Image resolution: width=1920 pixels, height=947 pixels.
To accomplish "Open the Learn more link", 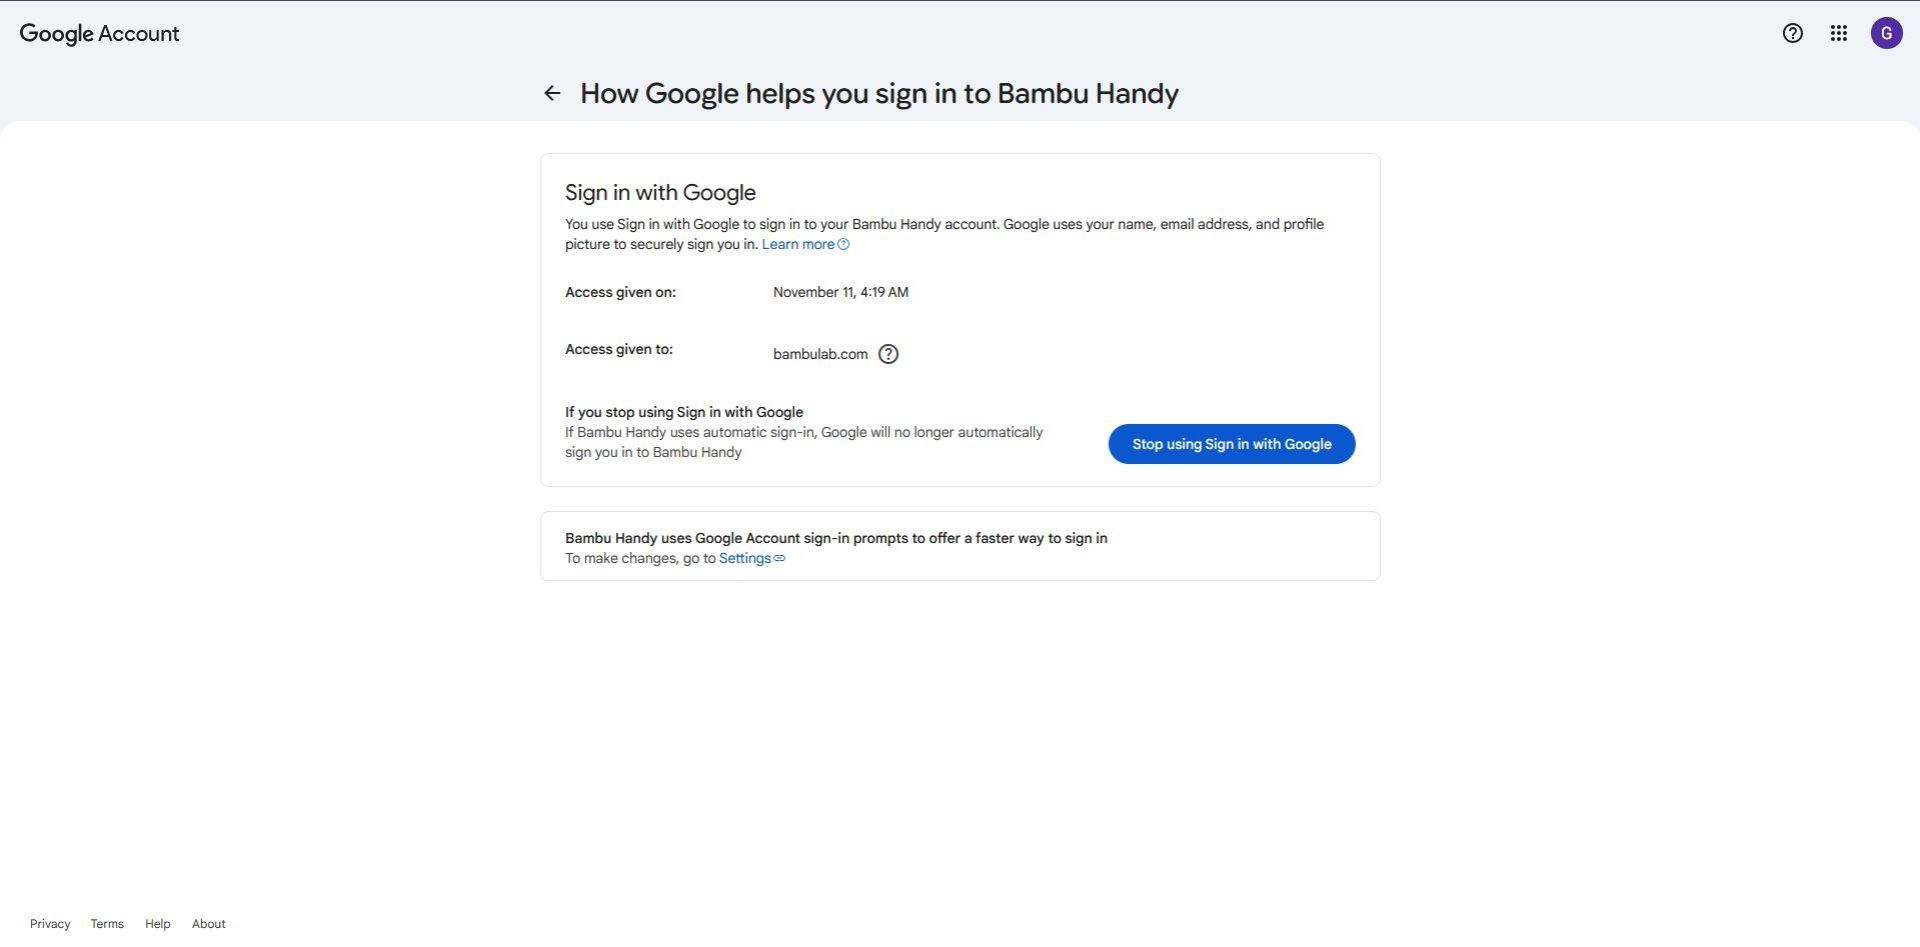I will 797,245.
